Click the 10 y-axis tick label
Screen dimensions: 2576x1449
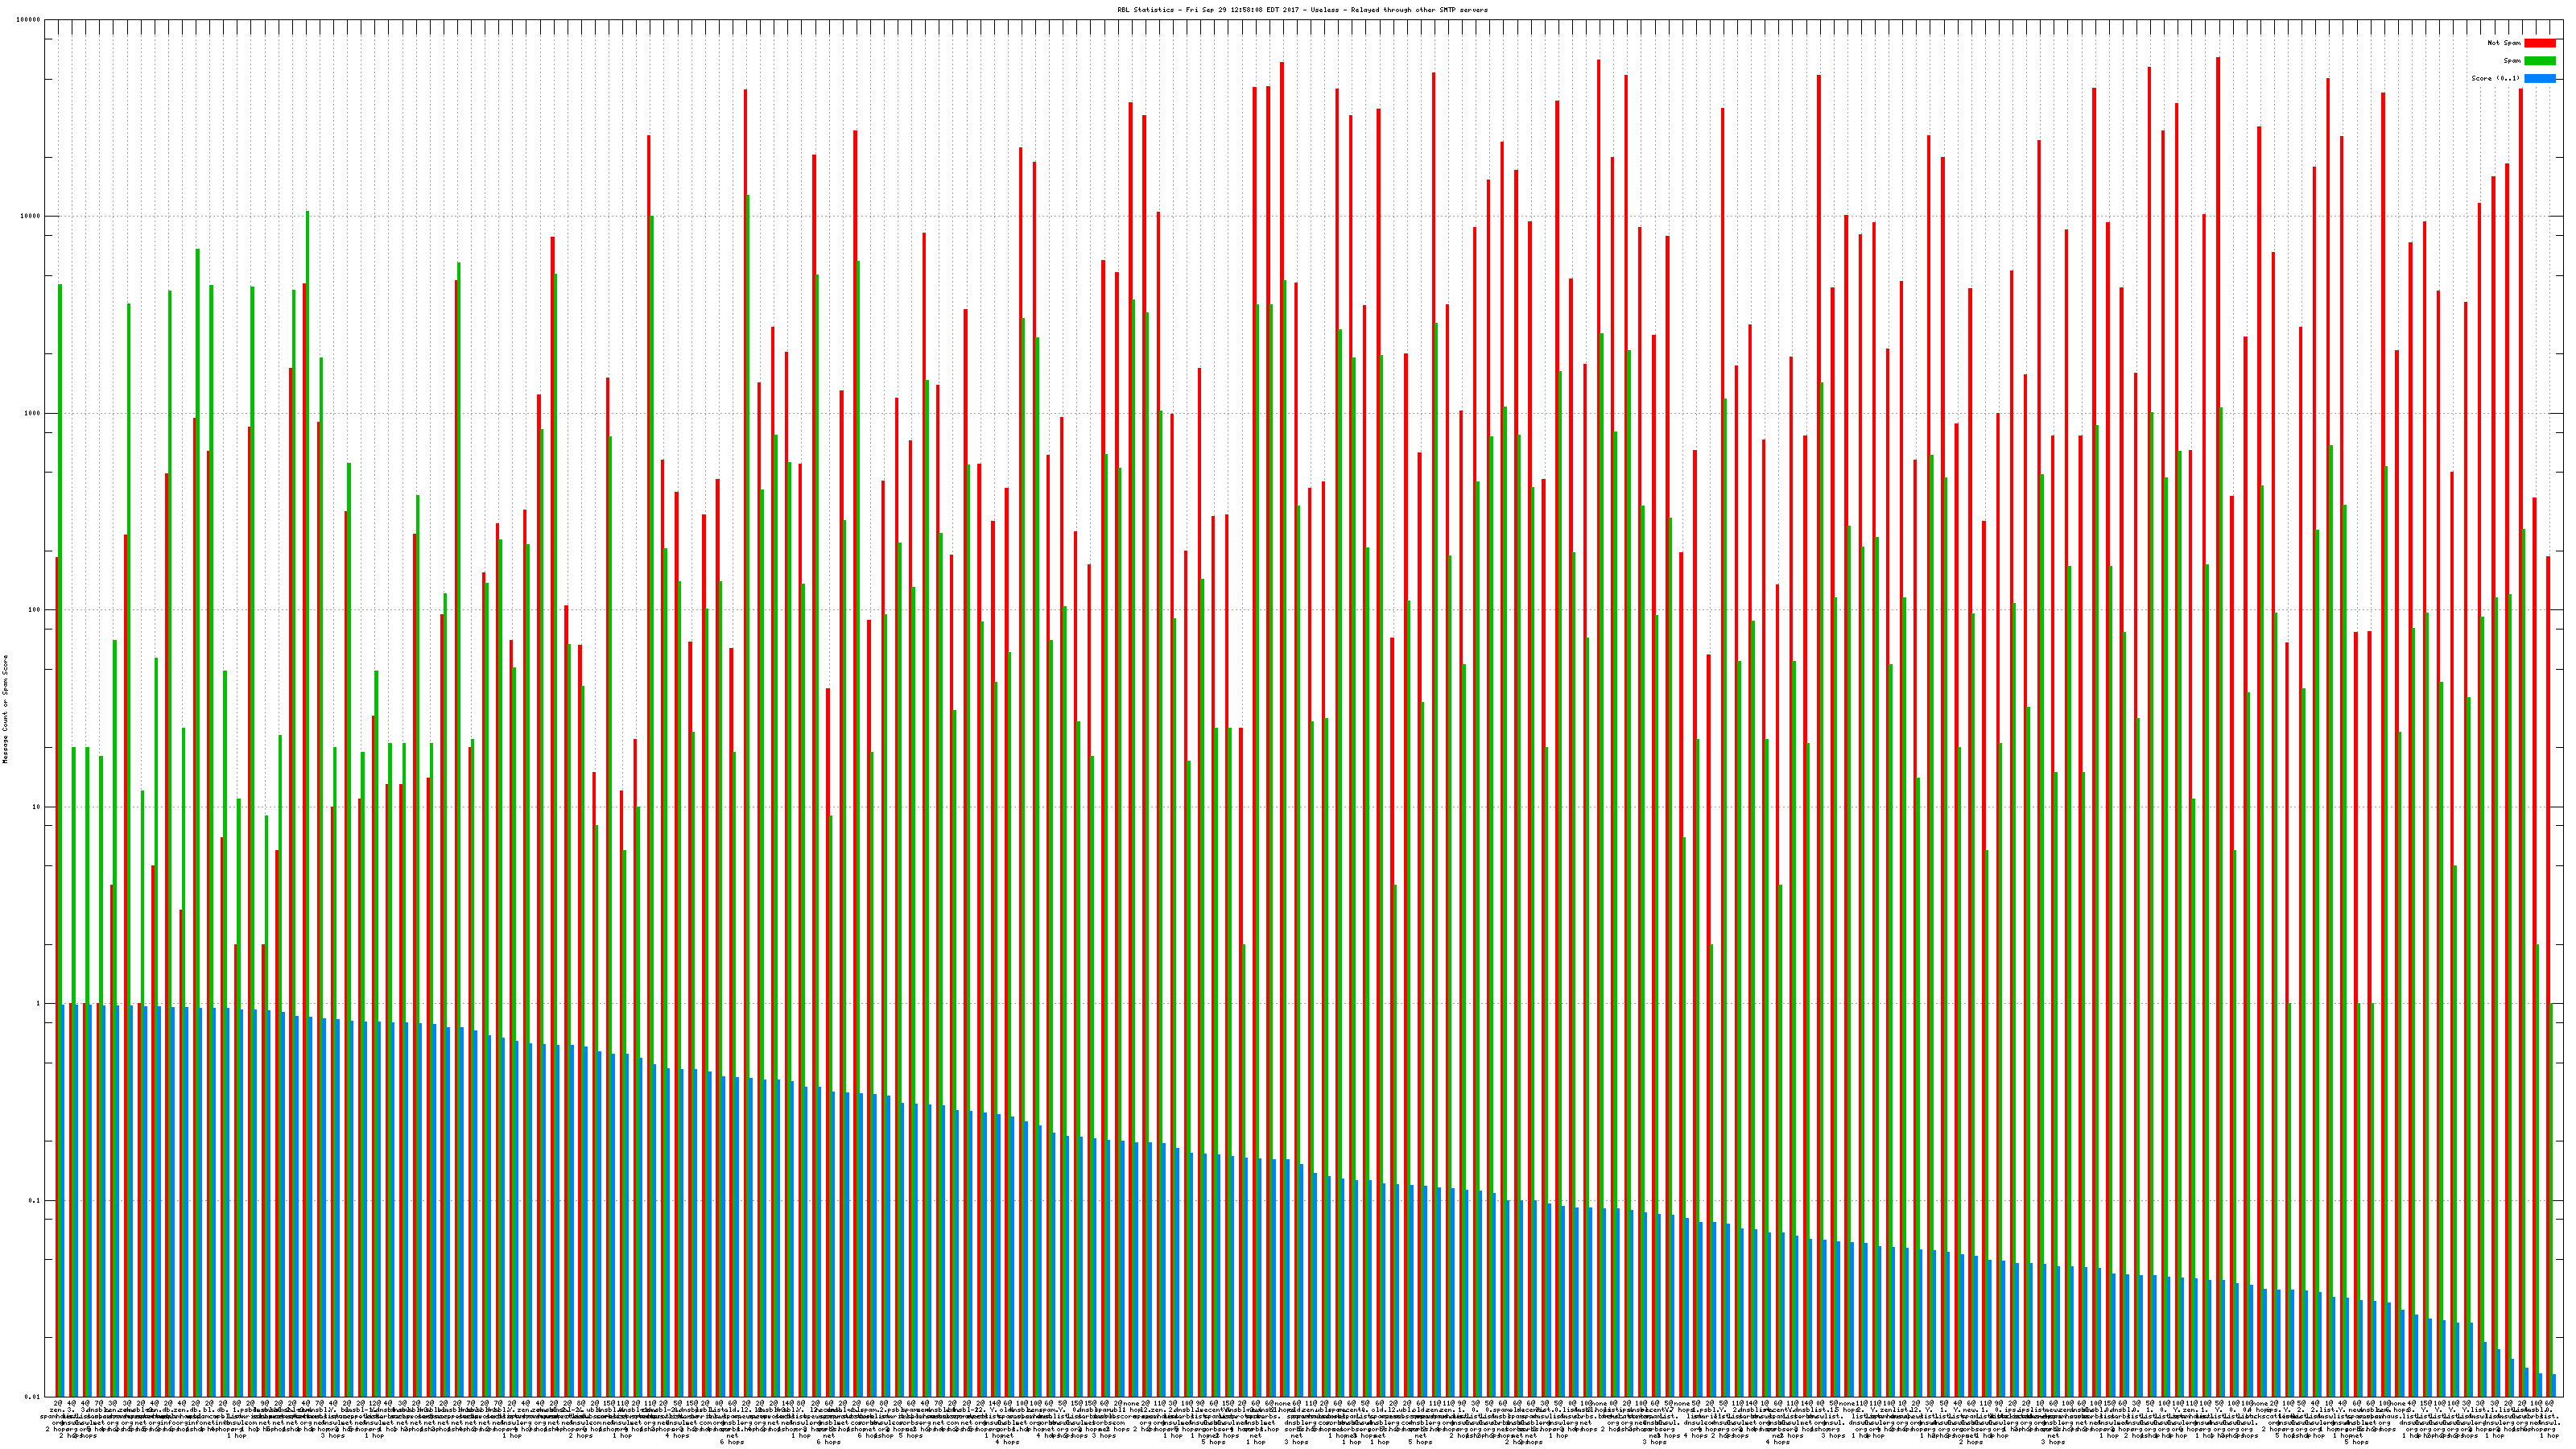(37, 807)
